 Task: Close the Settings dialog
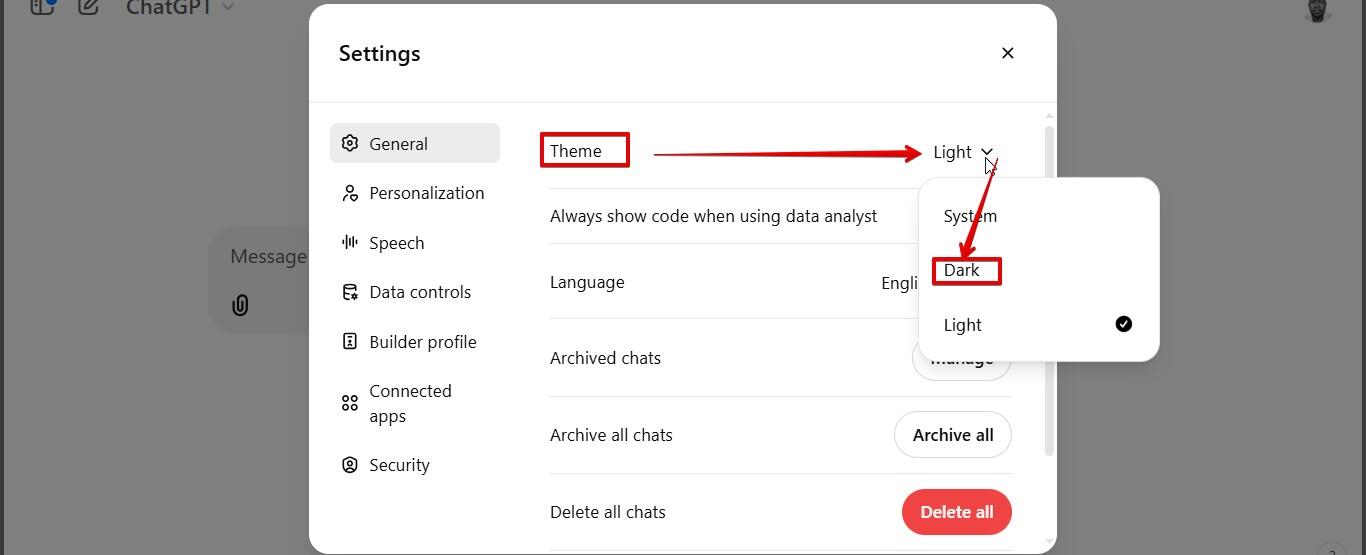pyautogui.click(x=1007, y=53)
